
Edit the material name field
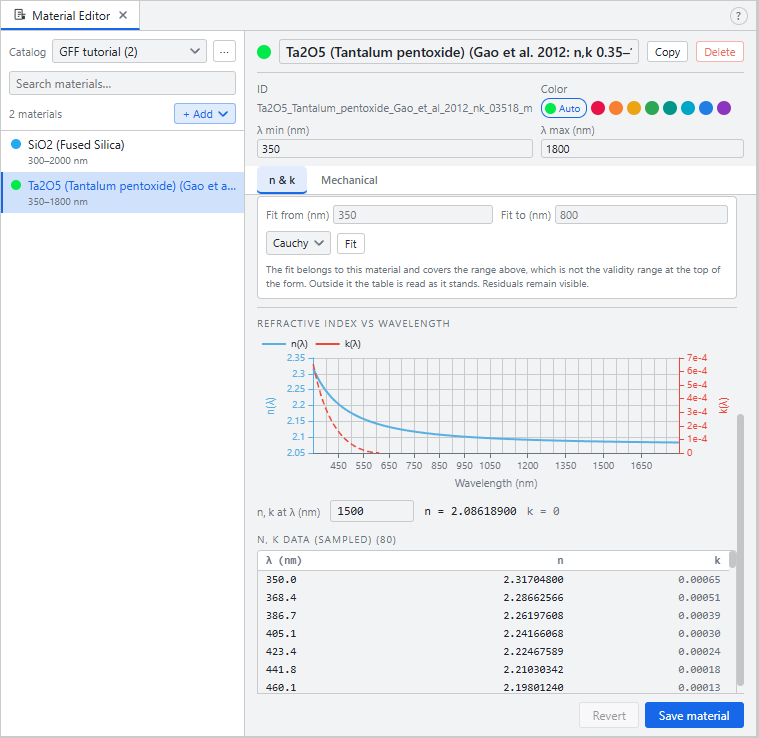point(458,52)
